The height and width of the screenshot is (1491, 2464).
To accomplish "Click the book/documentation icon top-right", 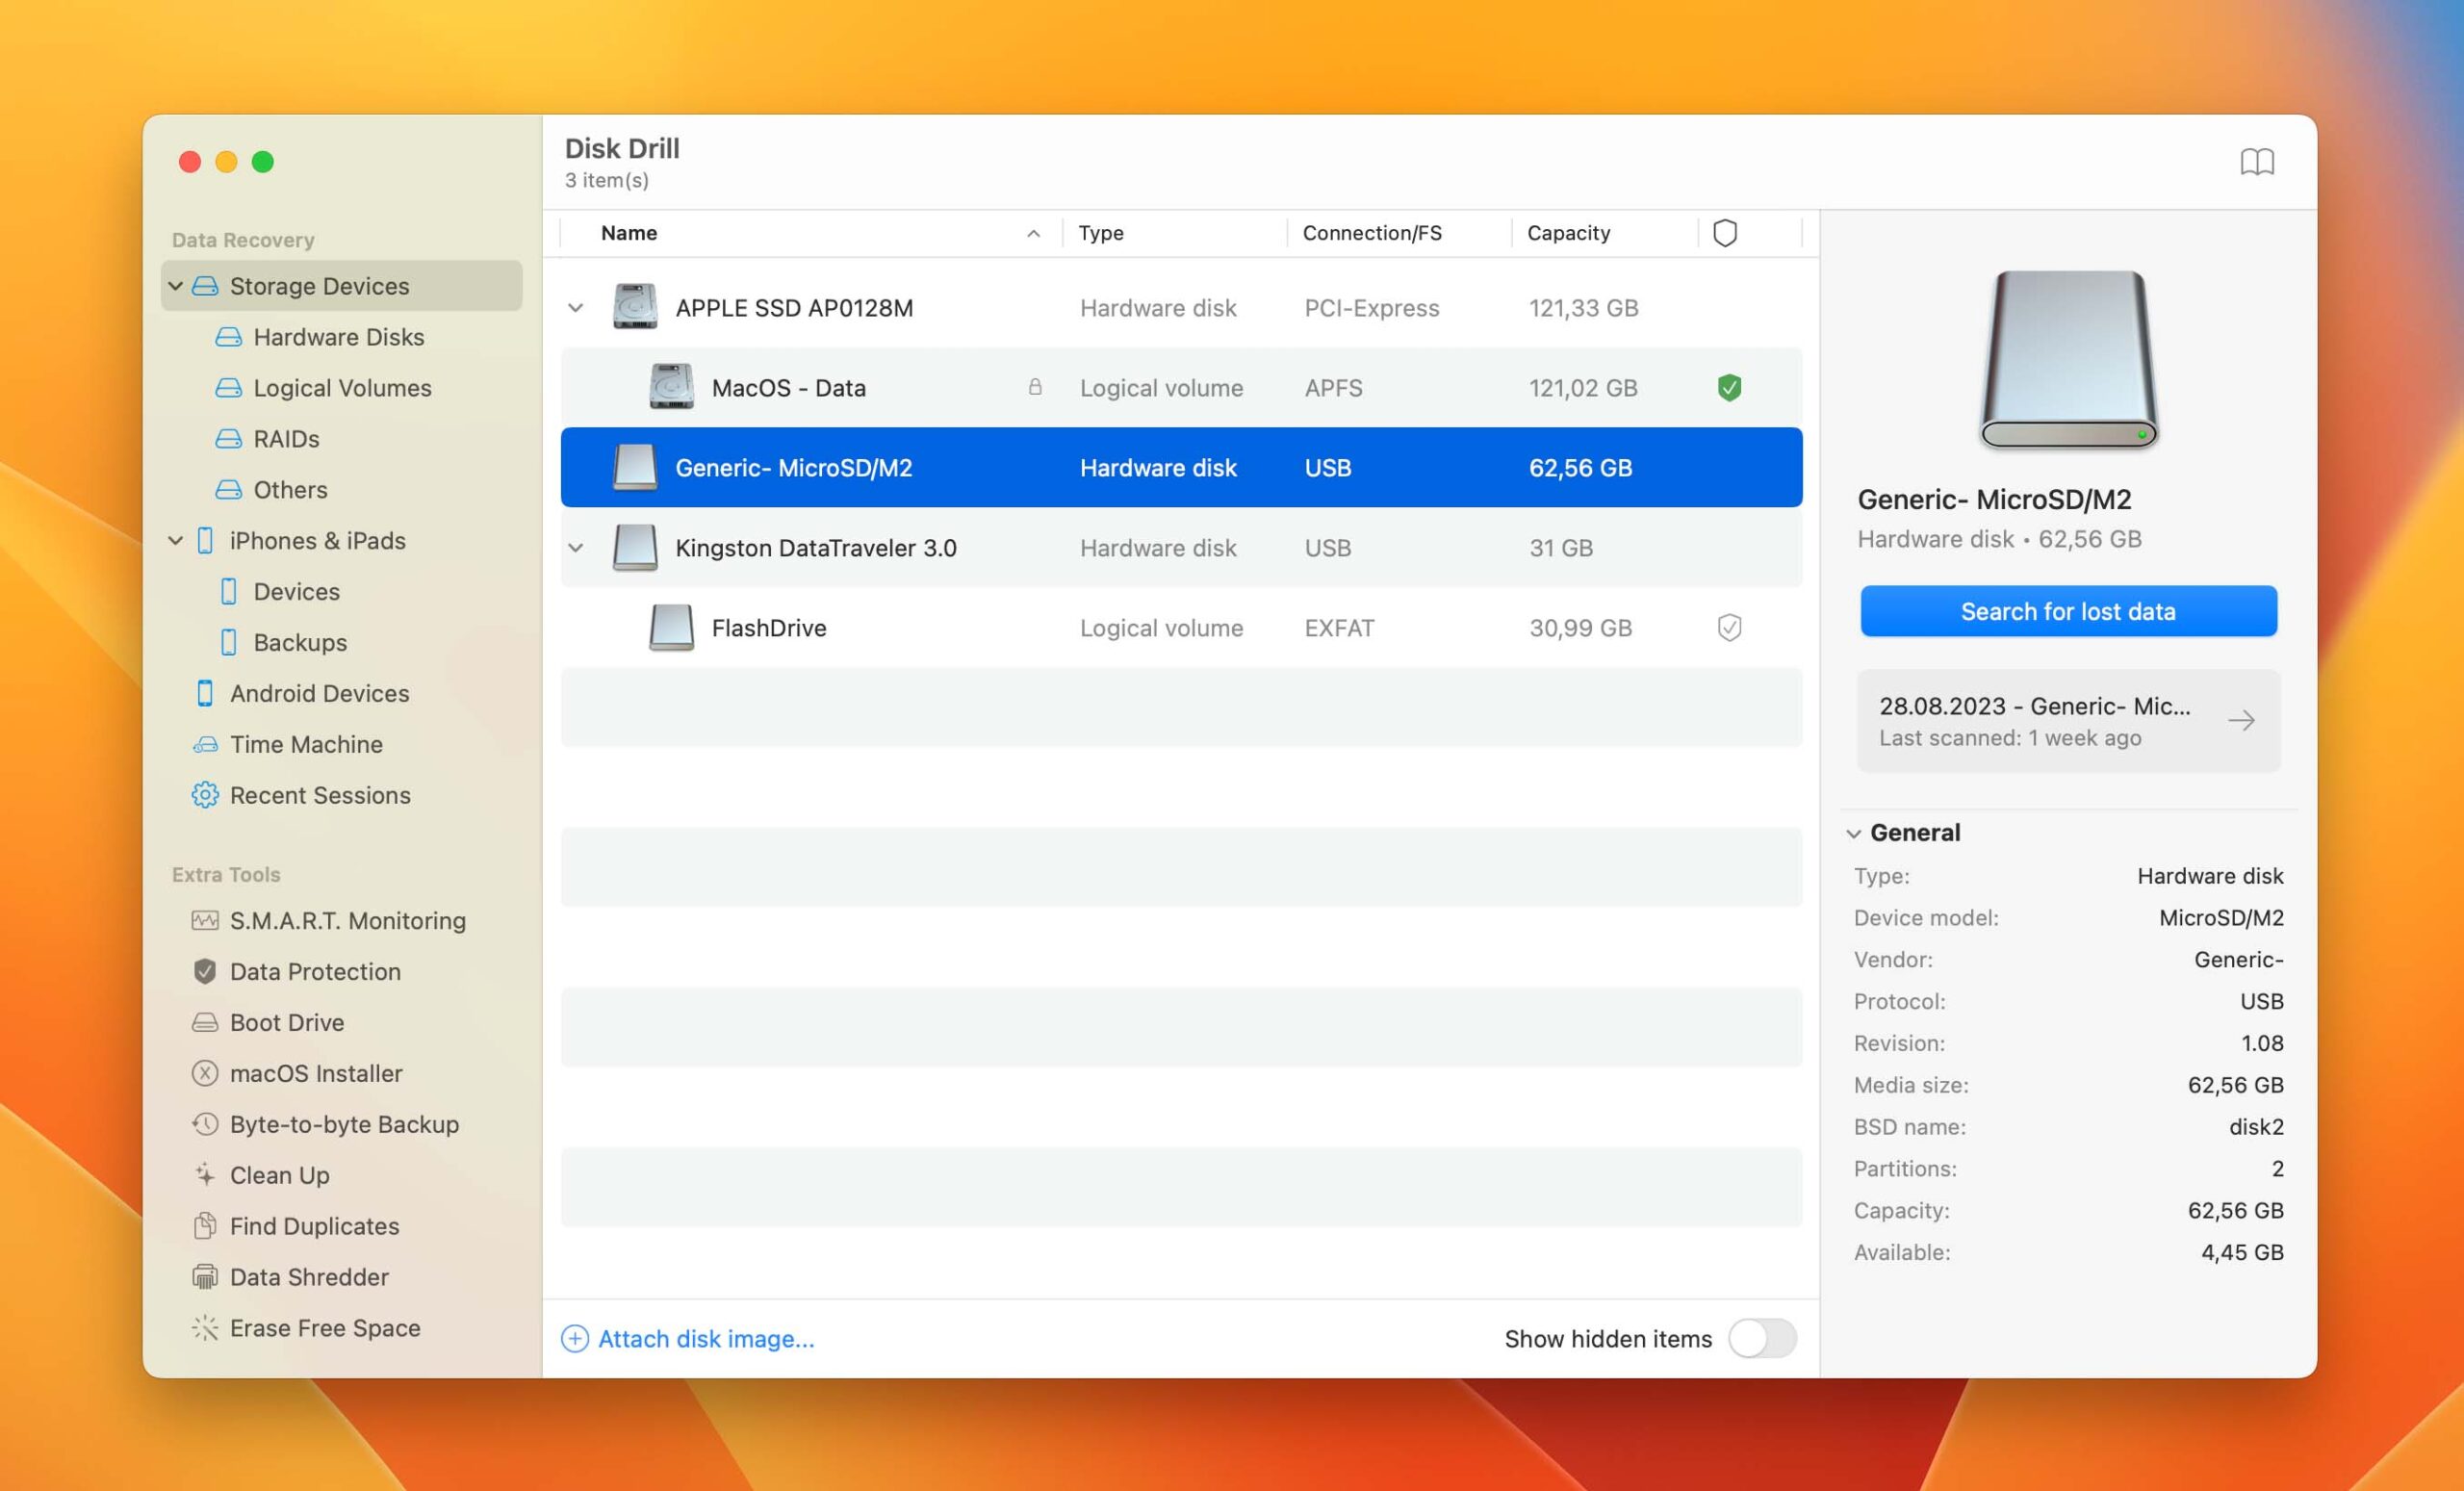I will tap(2258, 160).
